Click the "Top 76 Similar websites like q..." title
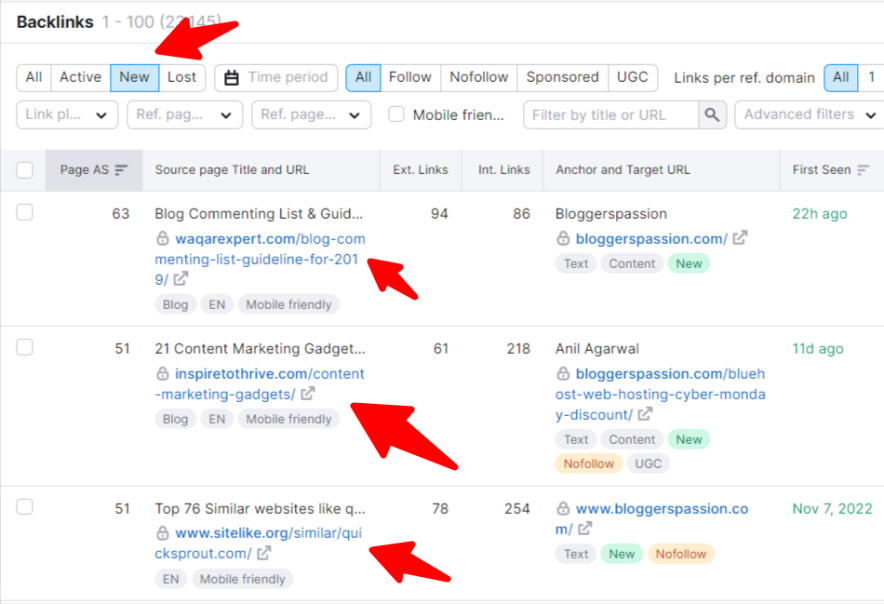Screen dimensions: 884x604 (260, 509)
